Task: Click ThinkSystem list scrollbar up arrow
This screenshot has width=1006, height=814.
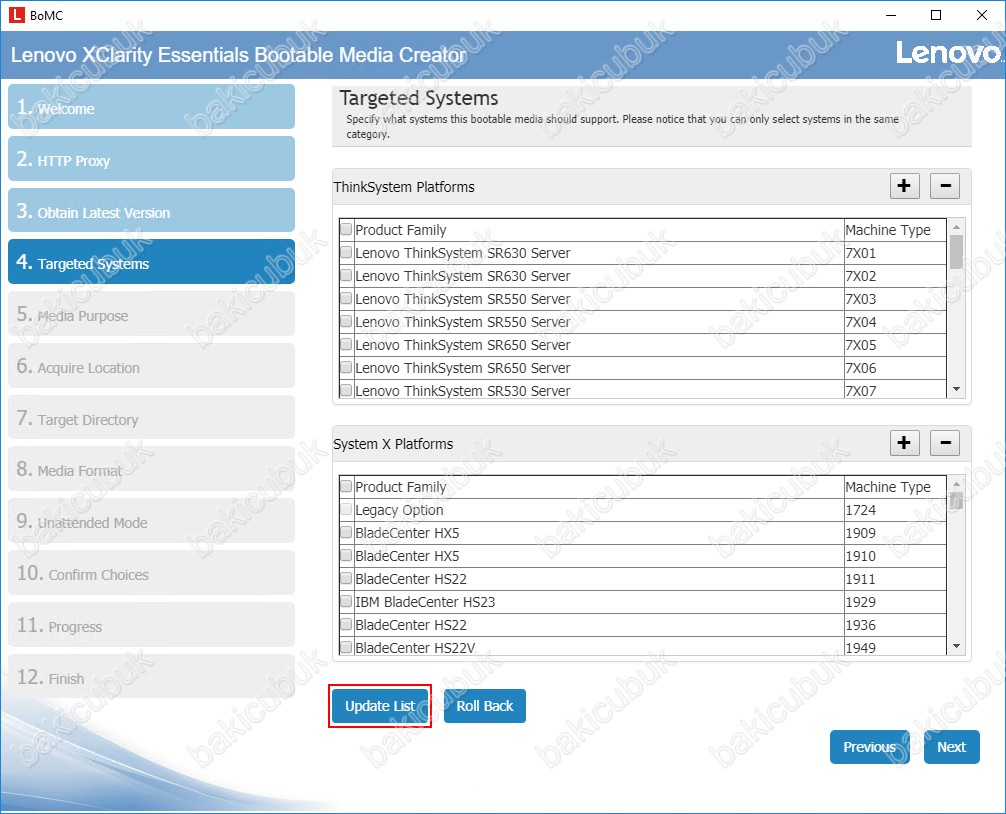Action: click(x=956, y=227)
